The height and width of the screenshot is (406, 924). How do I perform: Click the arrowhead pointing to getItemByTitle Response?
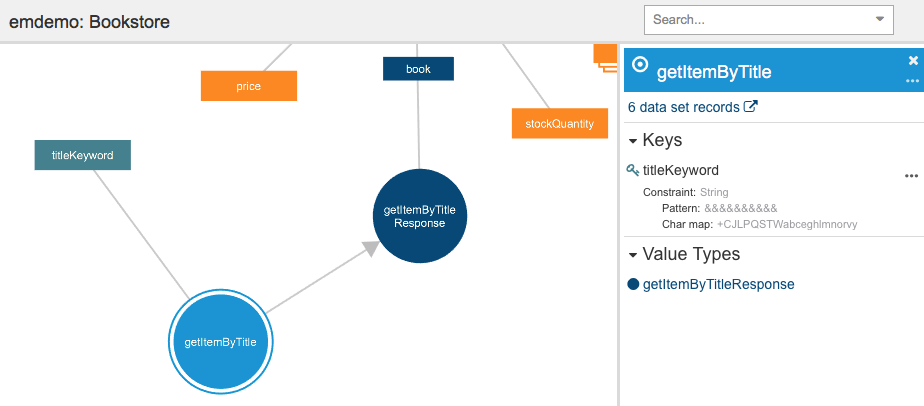point(371,248)
